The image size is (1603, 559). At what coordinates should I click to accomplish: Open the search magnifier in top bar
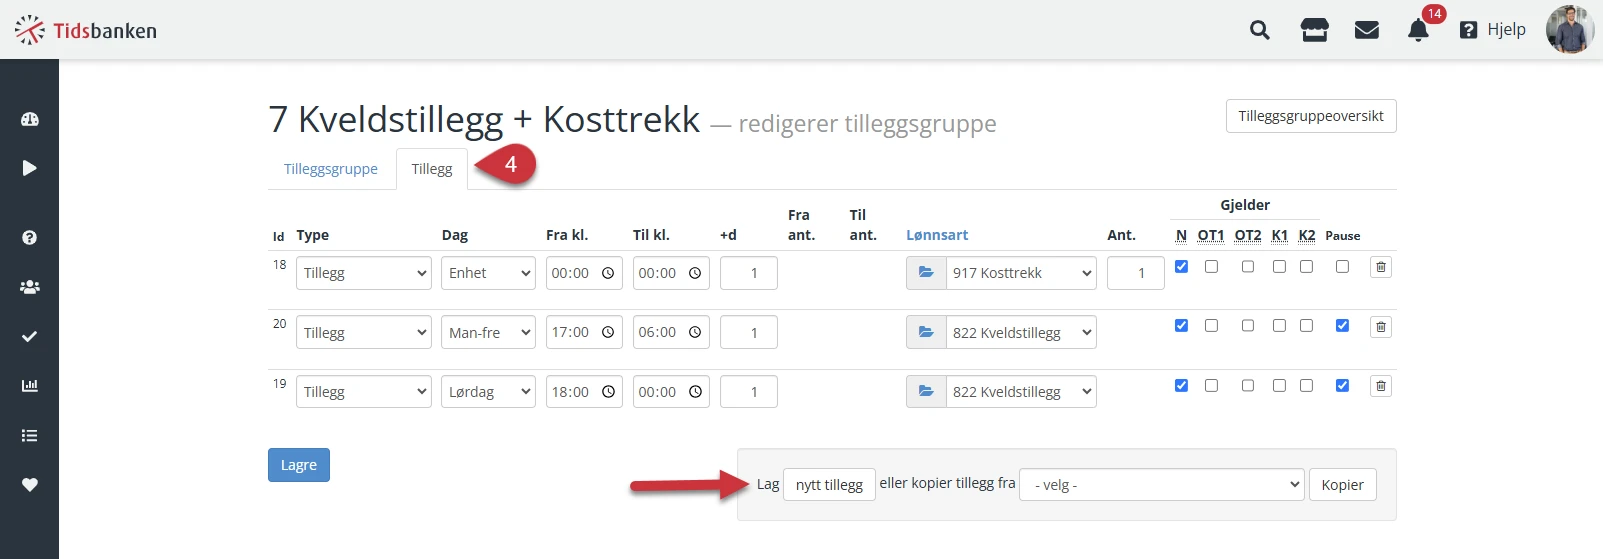click(1260, 30)
